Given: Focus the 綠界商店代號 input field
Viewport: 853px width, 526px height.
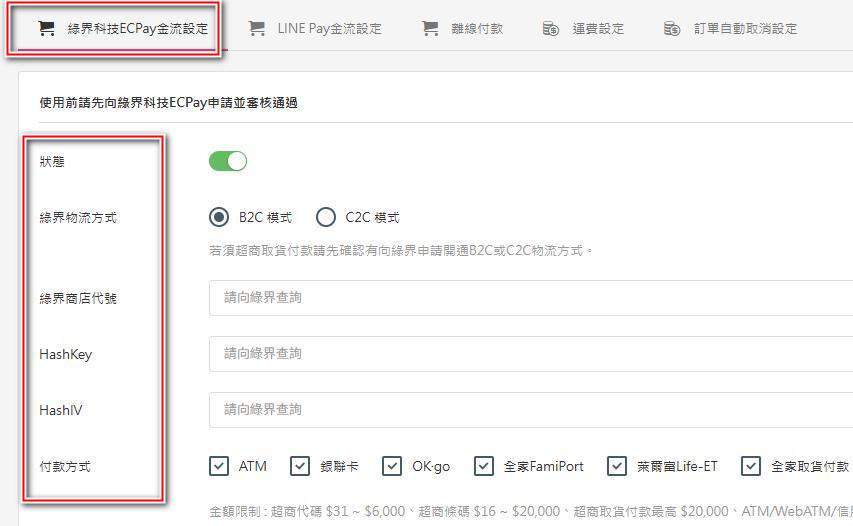Looking at the screenshot, I should tap(531, 298).
